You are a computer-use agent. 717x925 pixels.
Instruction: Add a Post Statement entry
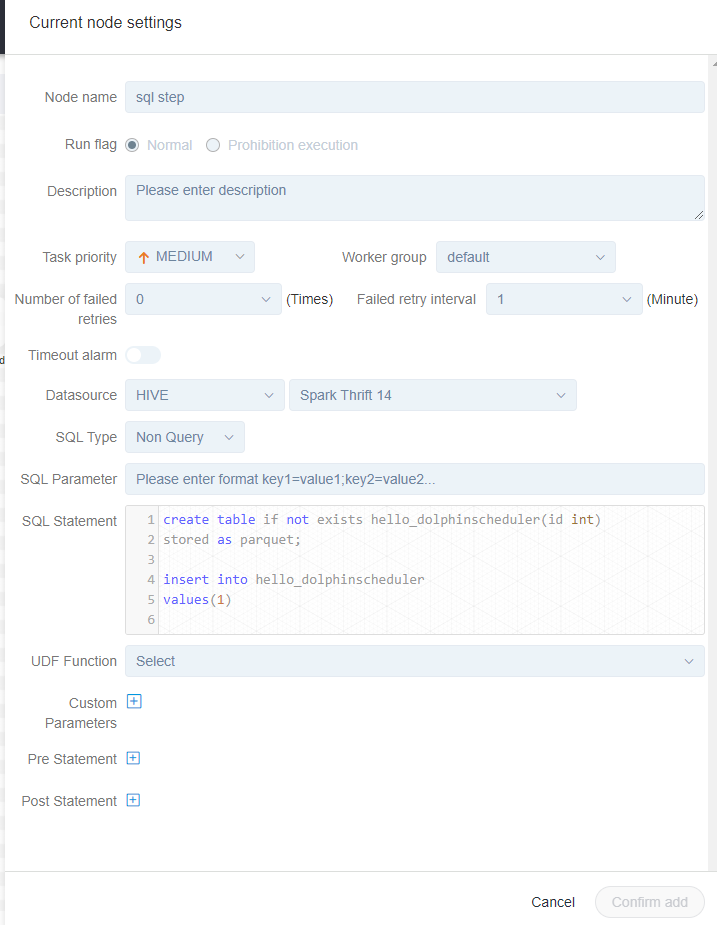tap(133, 800)
